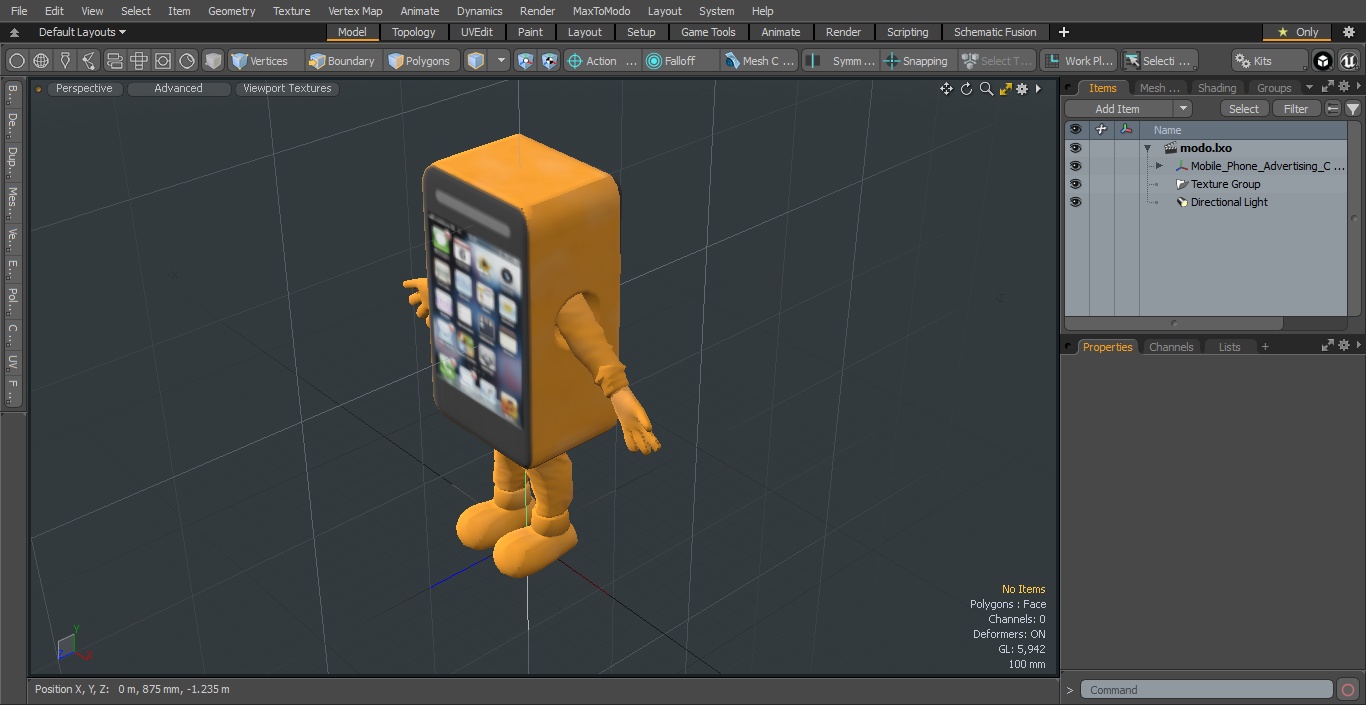Select the curve tool icon
Viewport: 1366px width, 705px height.
click(89, 61)
